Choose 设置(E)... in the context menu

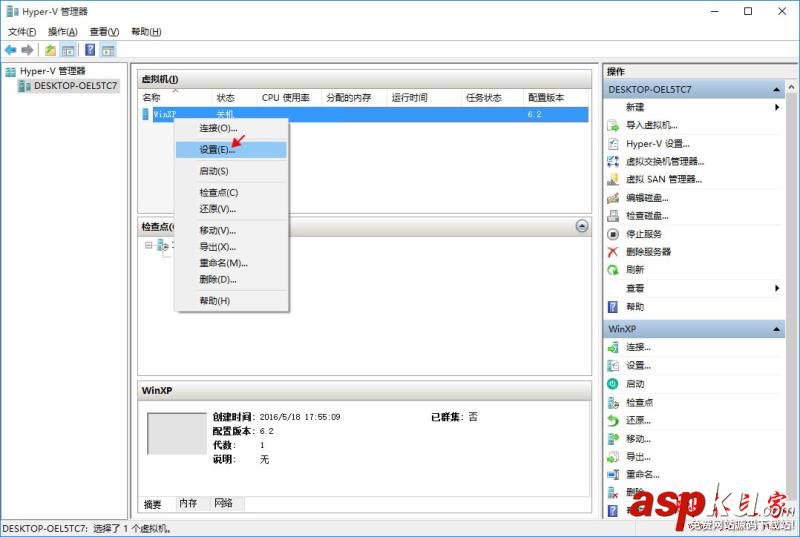(x=231, y=149)
